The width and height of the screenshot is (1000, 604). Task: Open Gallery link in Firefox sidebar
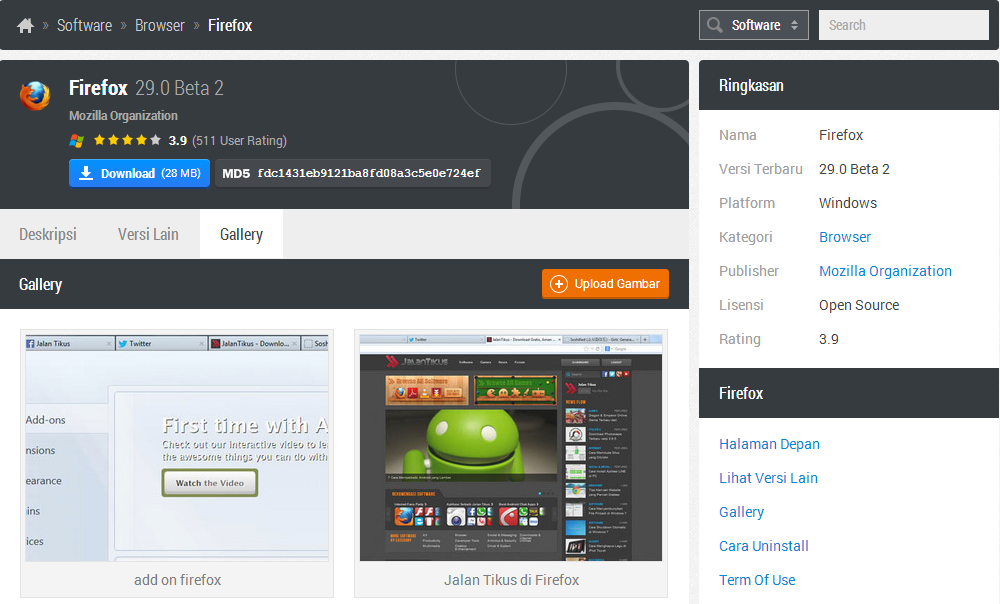[x=741, y=512]
